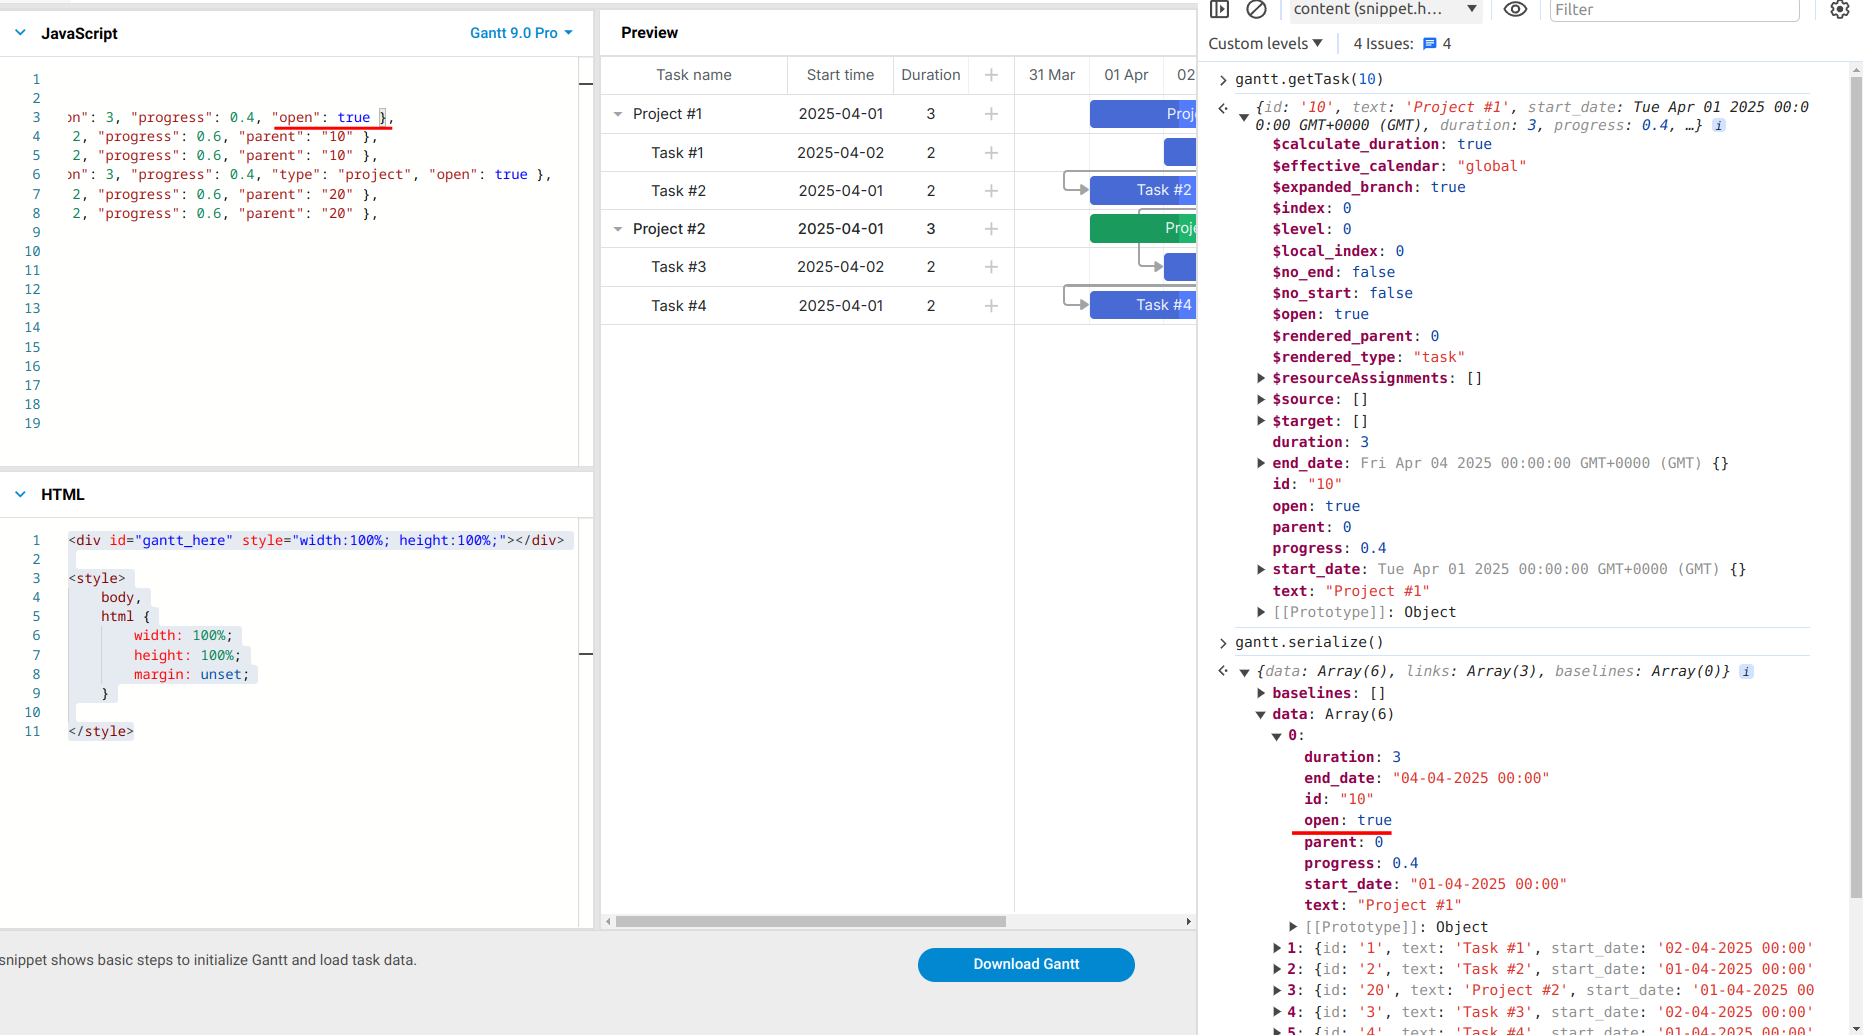Add subtask to Project #1 via plus icon
This screenshot has width=1863, height=1035.
991,114
